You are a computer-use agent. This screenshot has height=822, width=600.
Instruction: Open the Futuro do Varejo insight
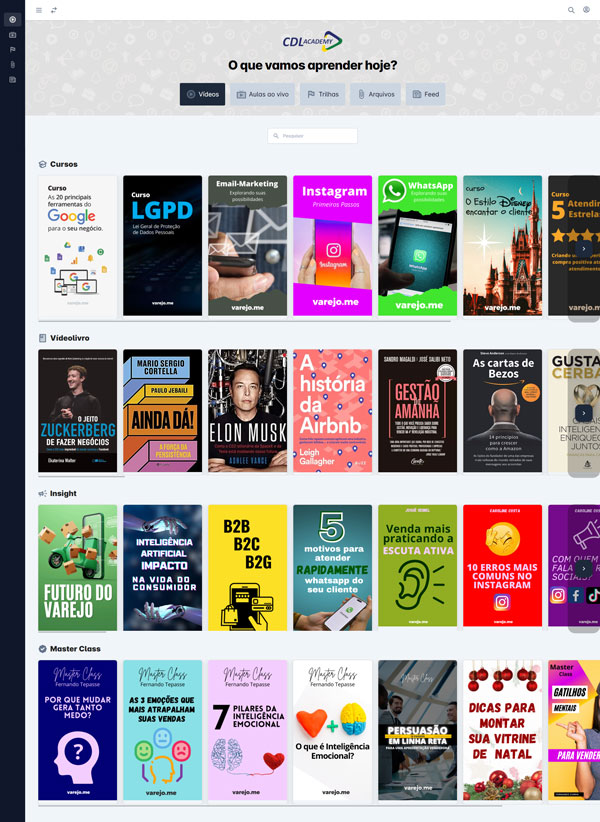point(78,568)
